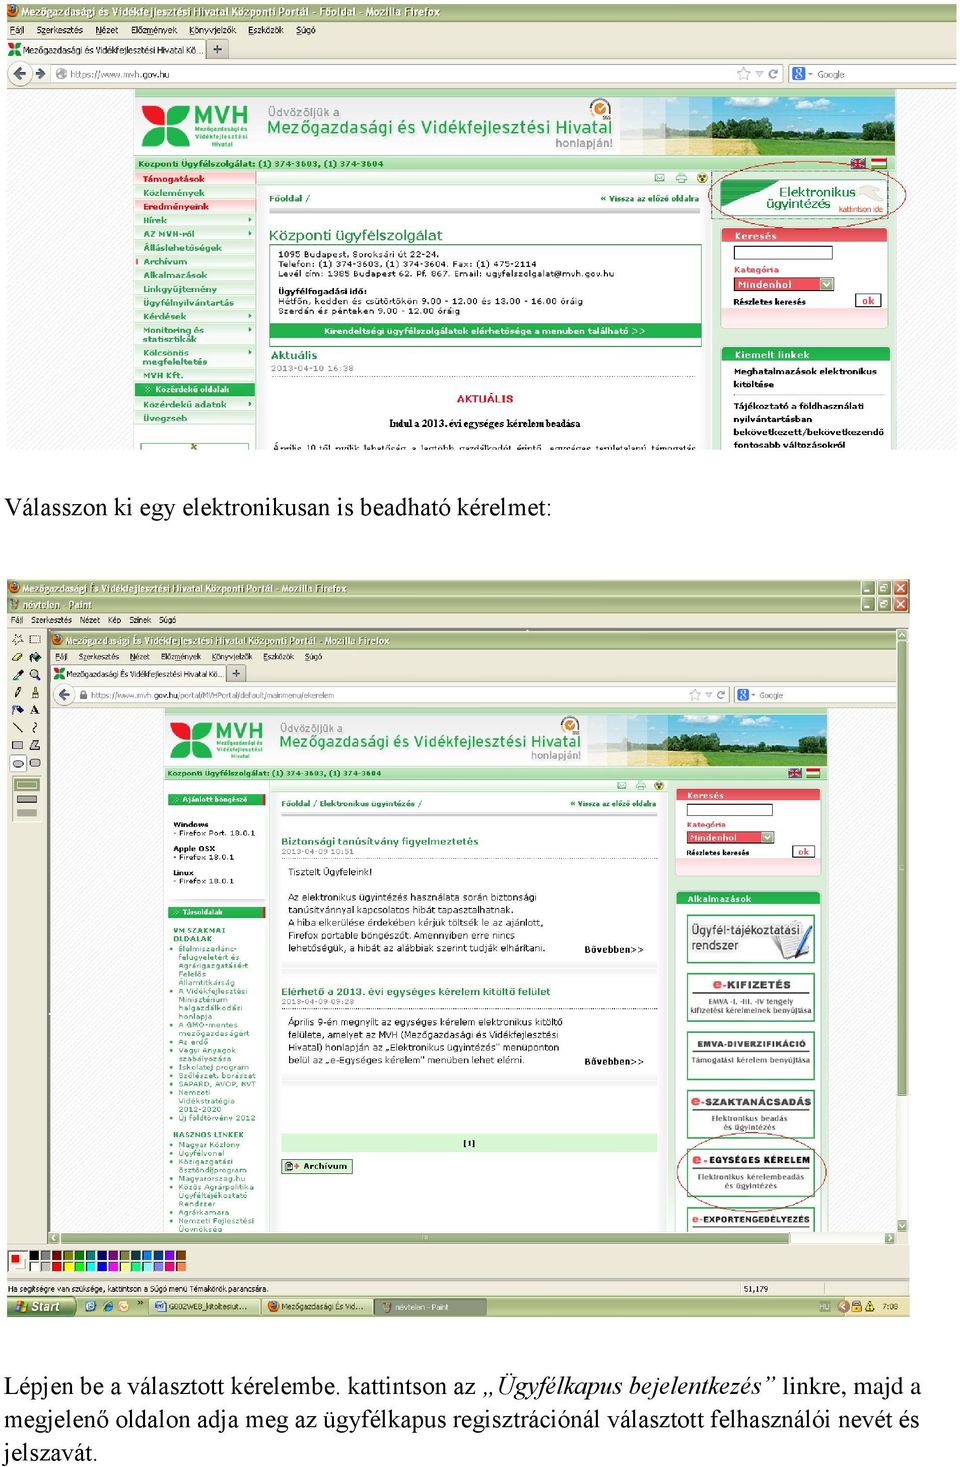This screenshot has height=1467, width=960.
Task: Select the Pencil tool in Paint
Action: 17,692
